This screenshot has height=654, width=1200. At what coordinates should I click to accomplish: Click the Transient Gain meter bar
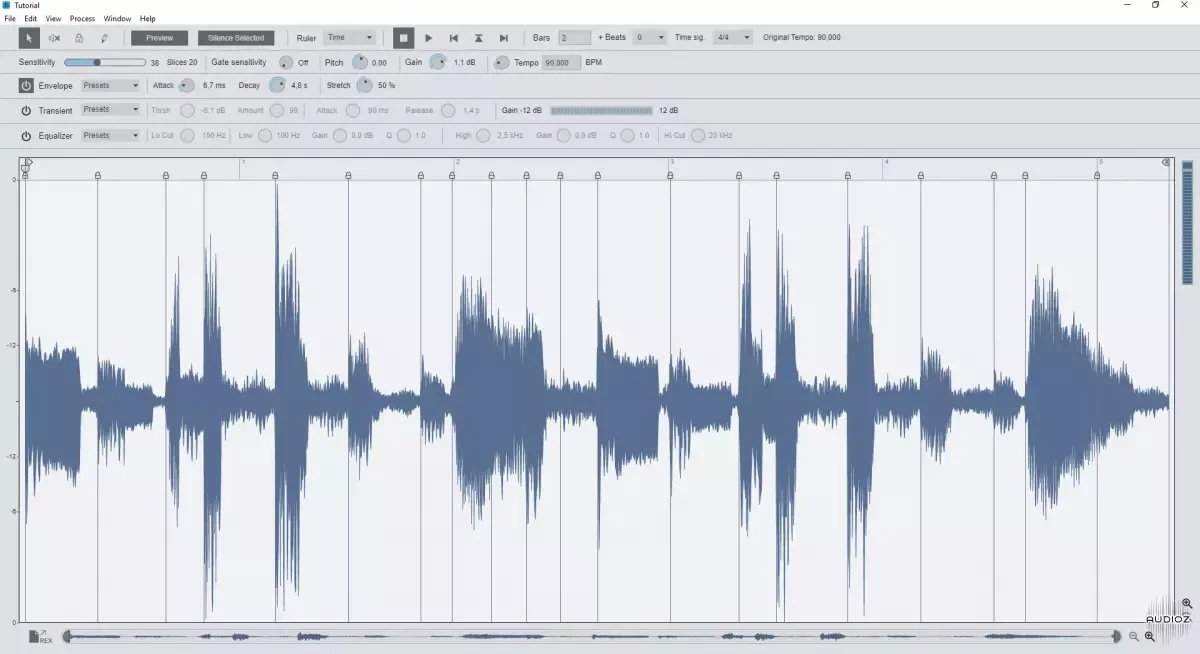(601, 110)
